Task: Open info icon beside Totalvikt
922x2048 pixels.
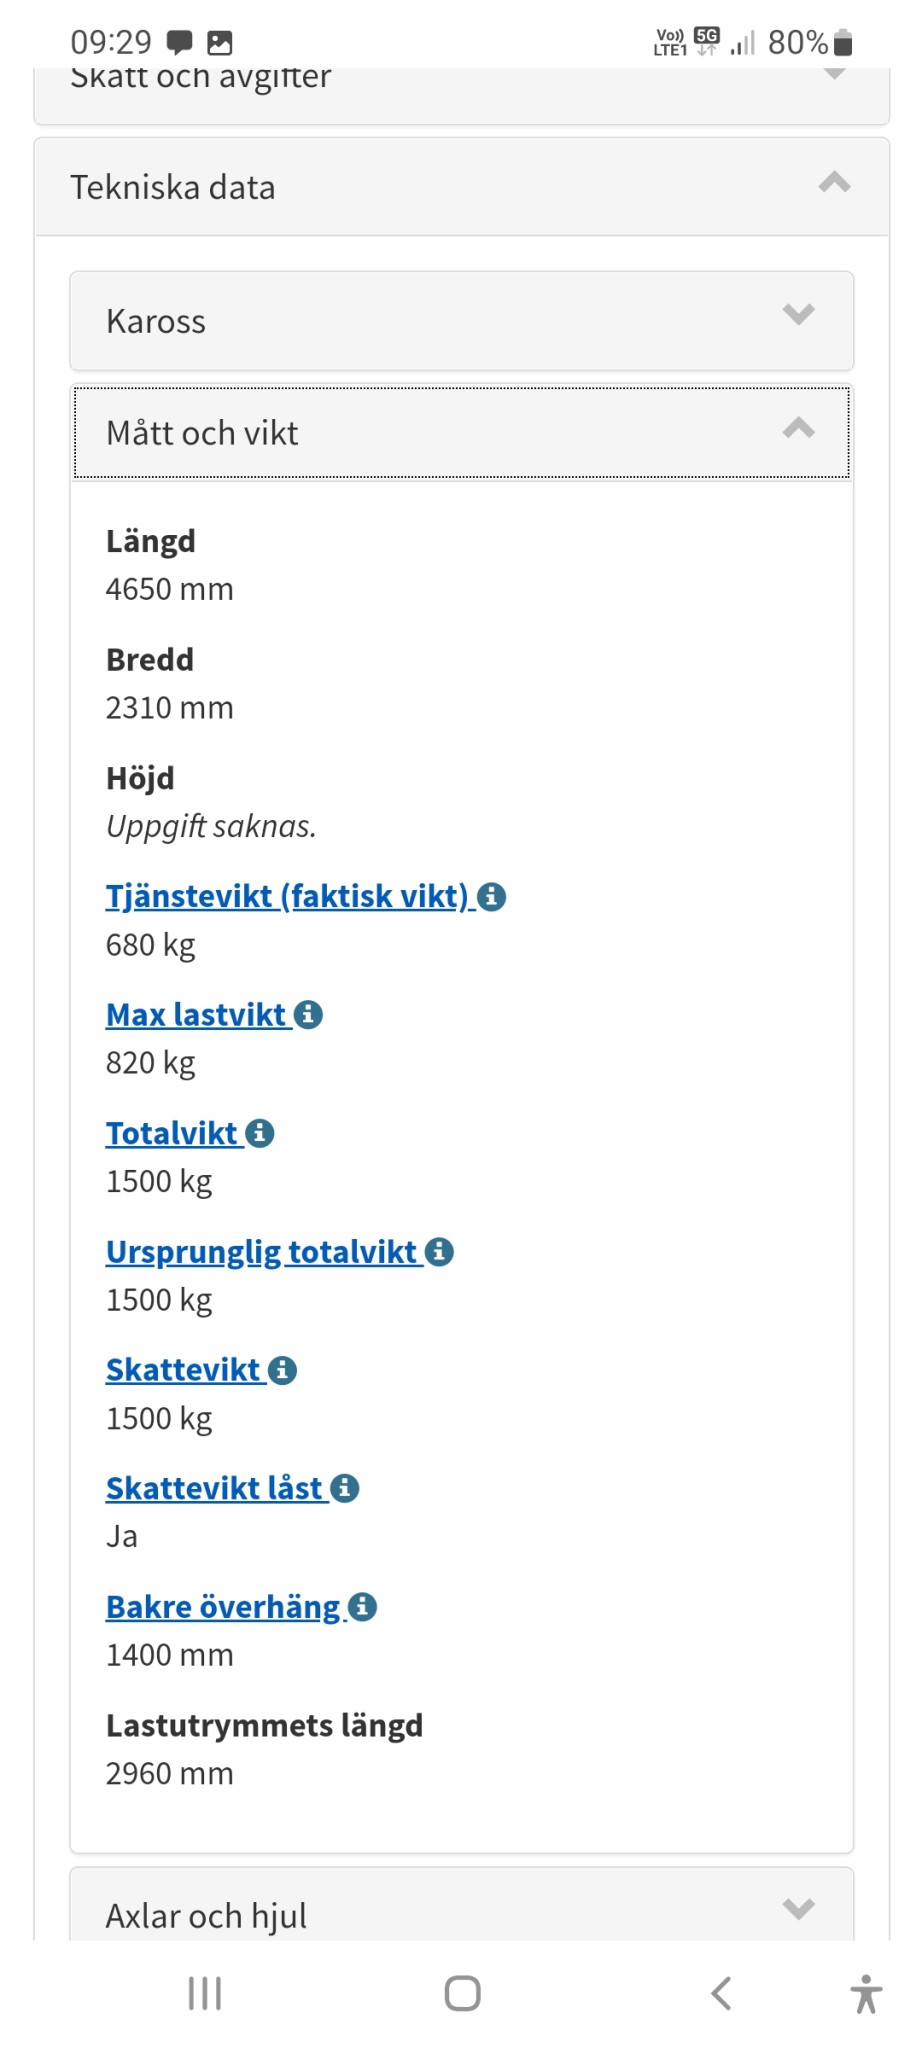Action: coord(260,1134)
